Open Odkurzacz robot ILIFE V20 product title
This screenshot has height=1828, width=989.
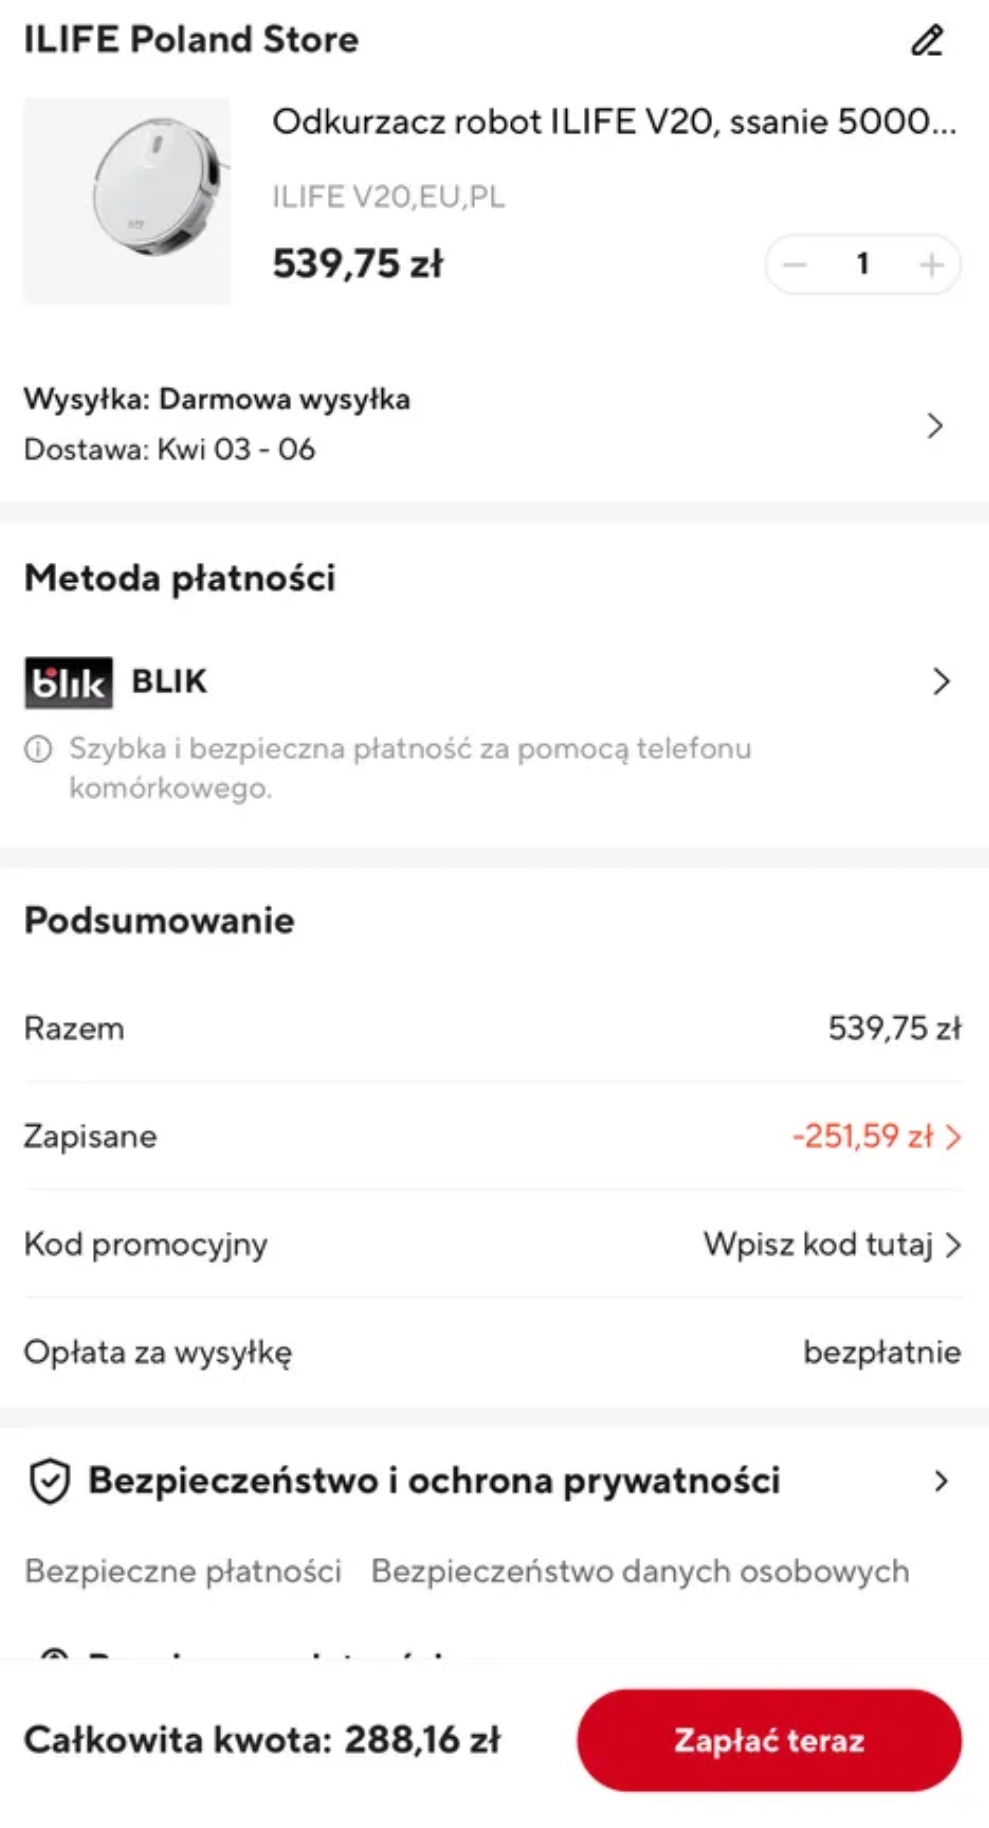614,122
